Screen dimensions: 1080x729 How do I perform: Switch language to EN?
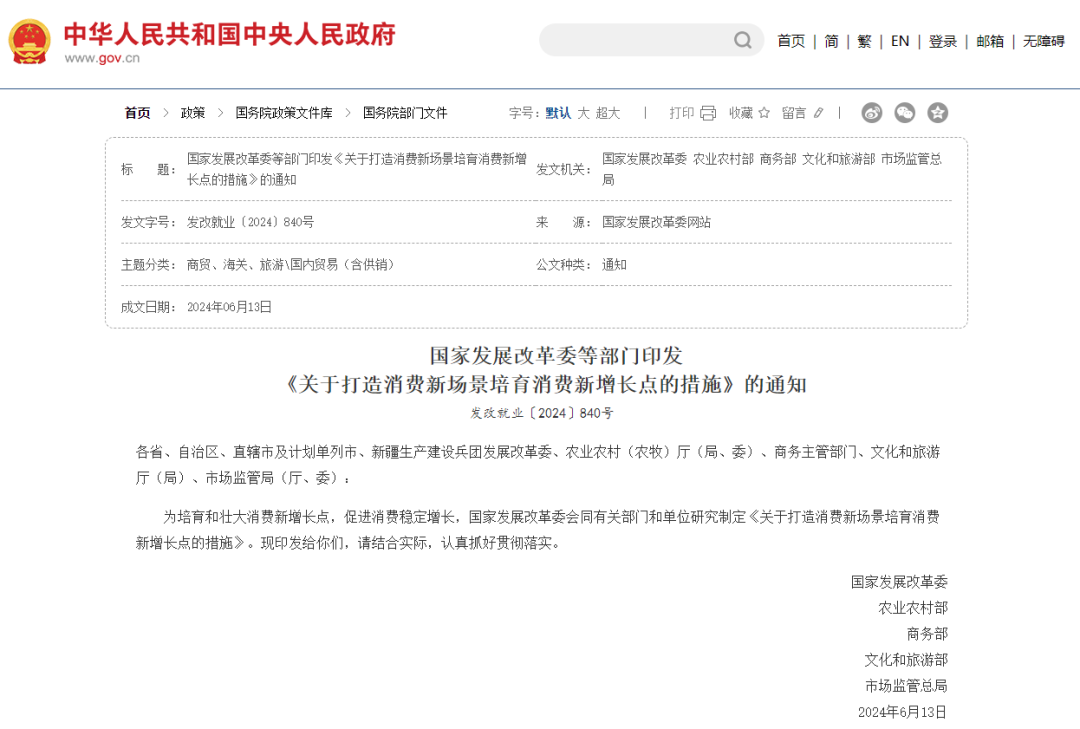click(899, 41)
